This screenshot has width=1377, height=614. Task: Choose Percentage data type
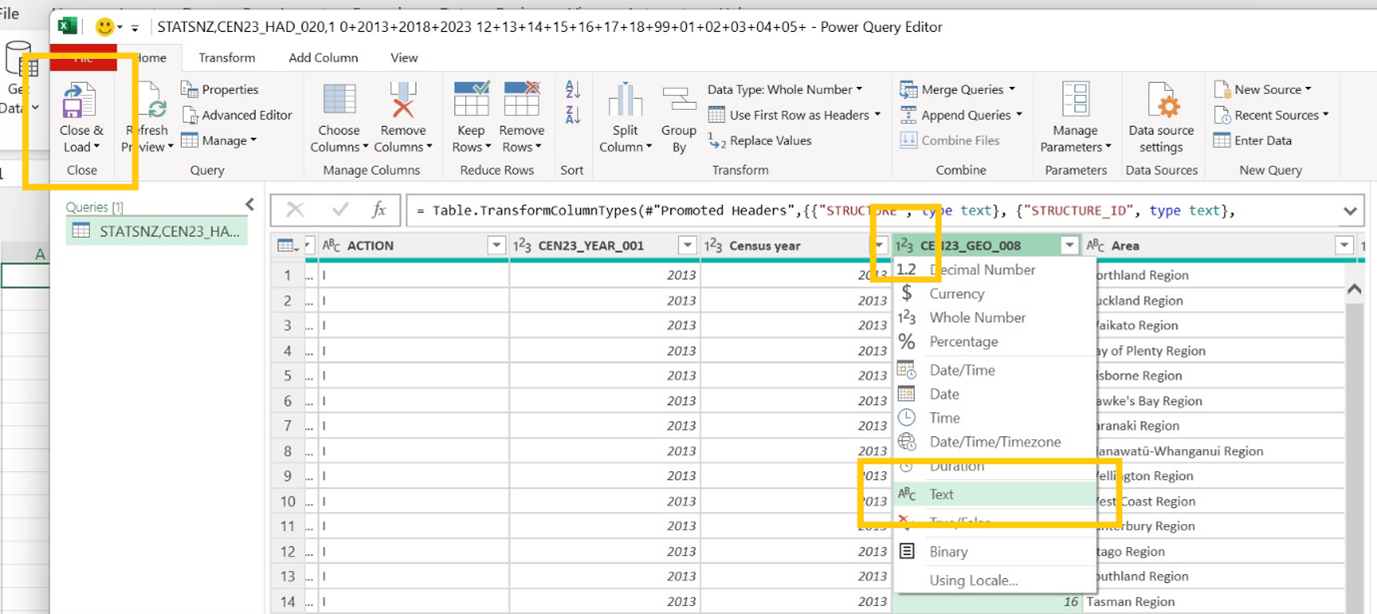963,342
